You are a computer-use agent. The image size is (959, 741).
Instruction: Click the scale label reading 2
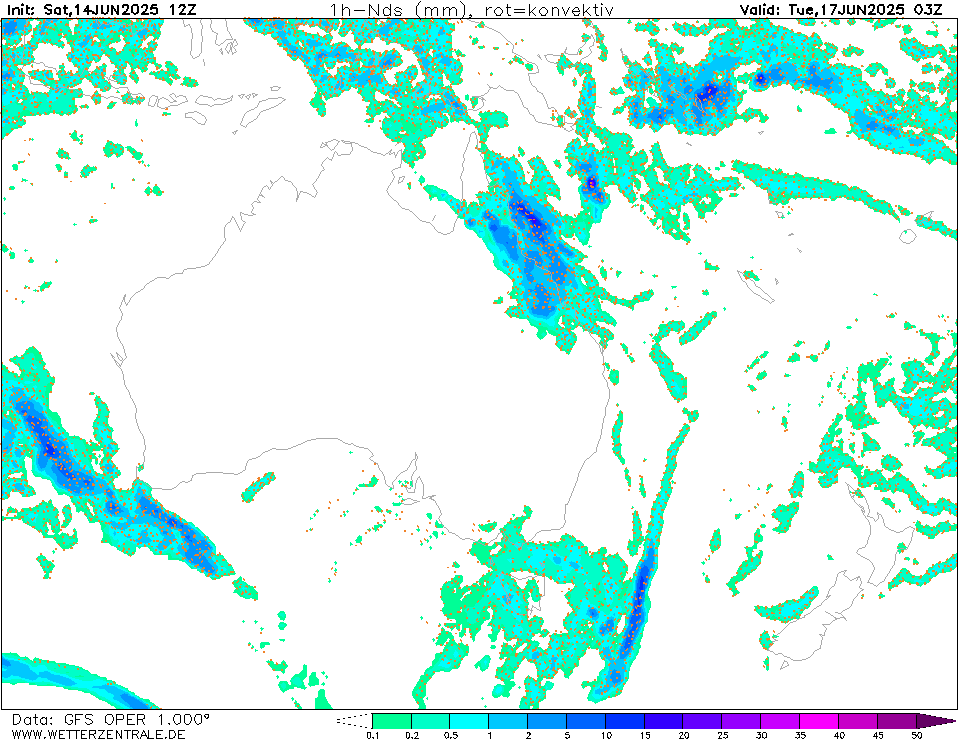[528, 735]
